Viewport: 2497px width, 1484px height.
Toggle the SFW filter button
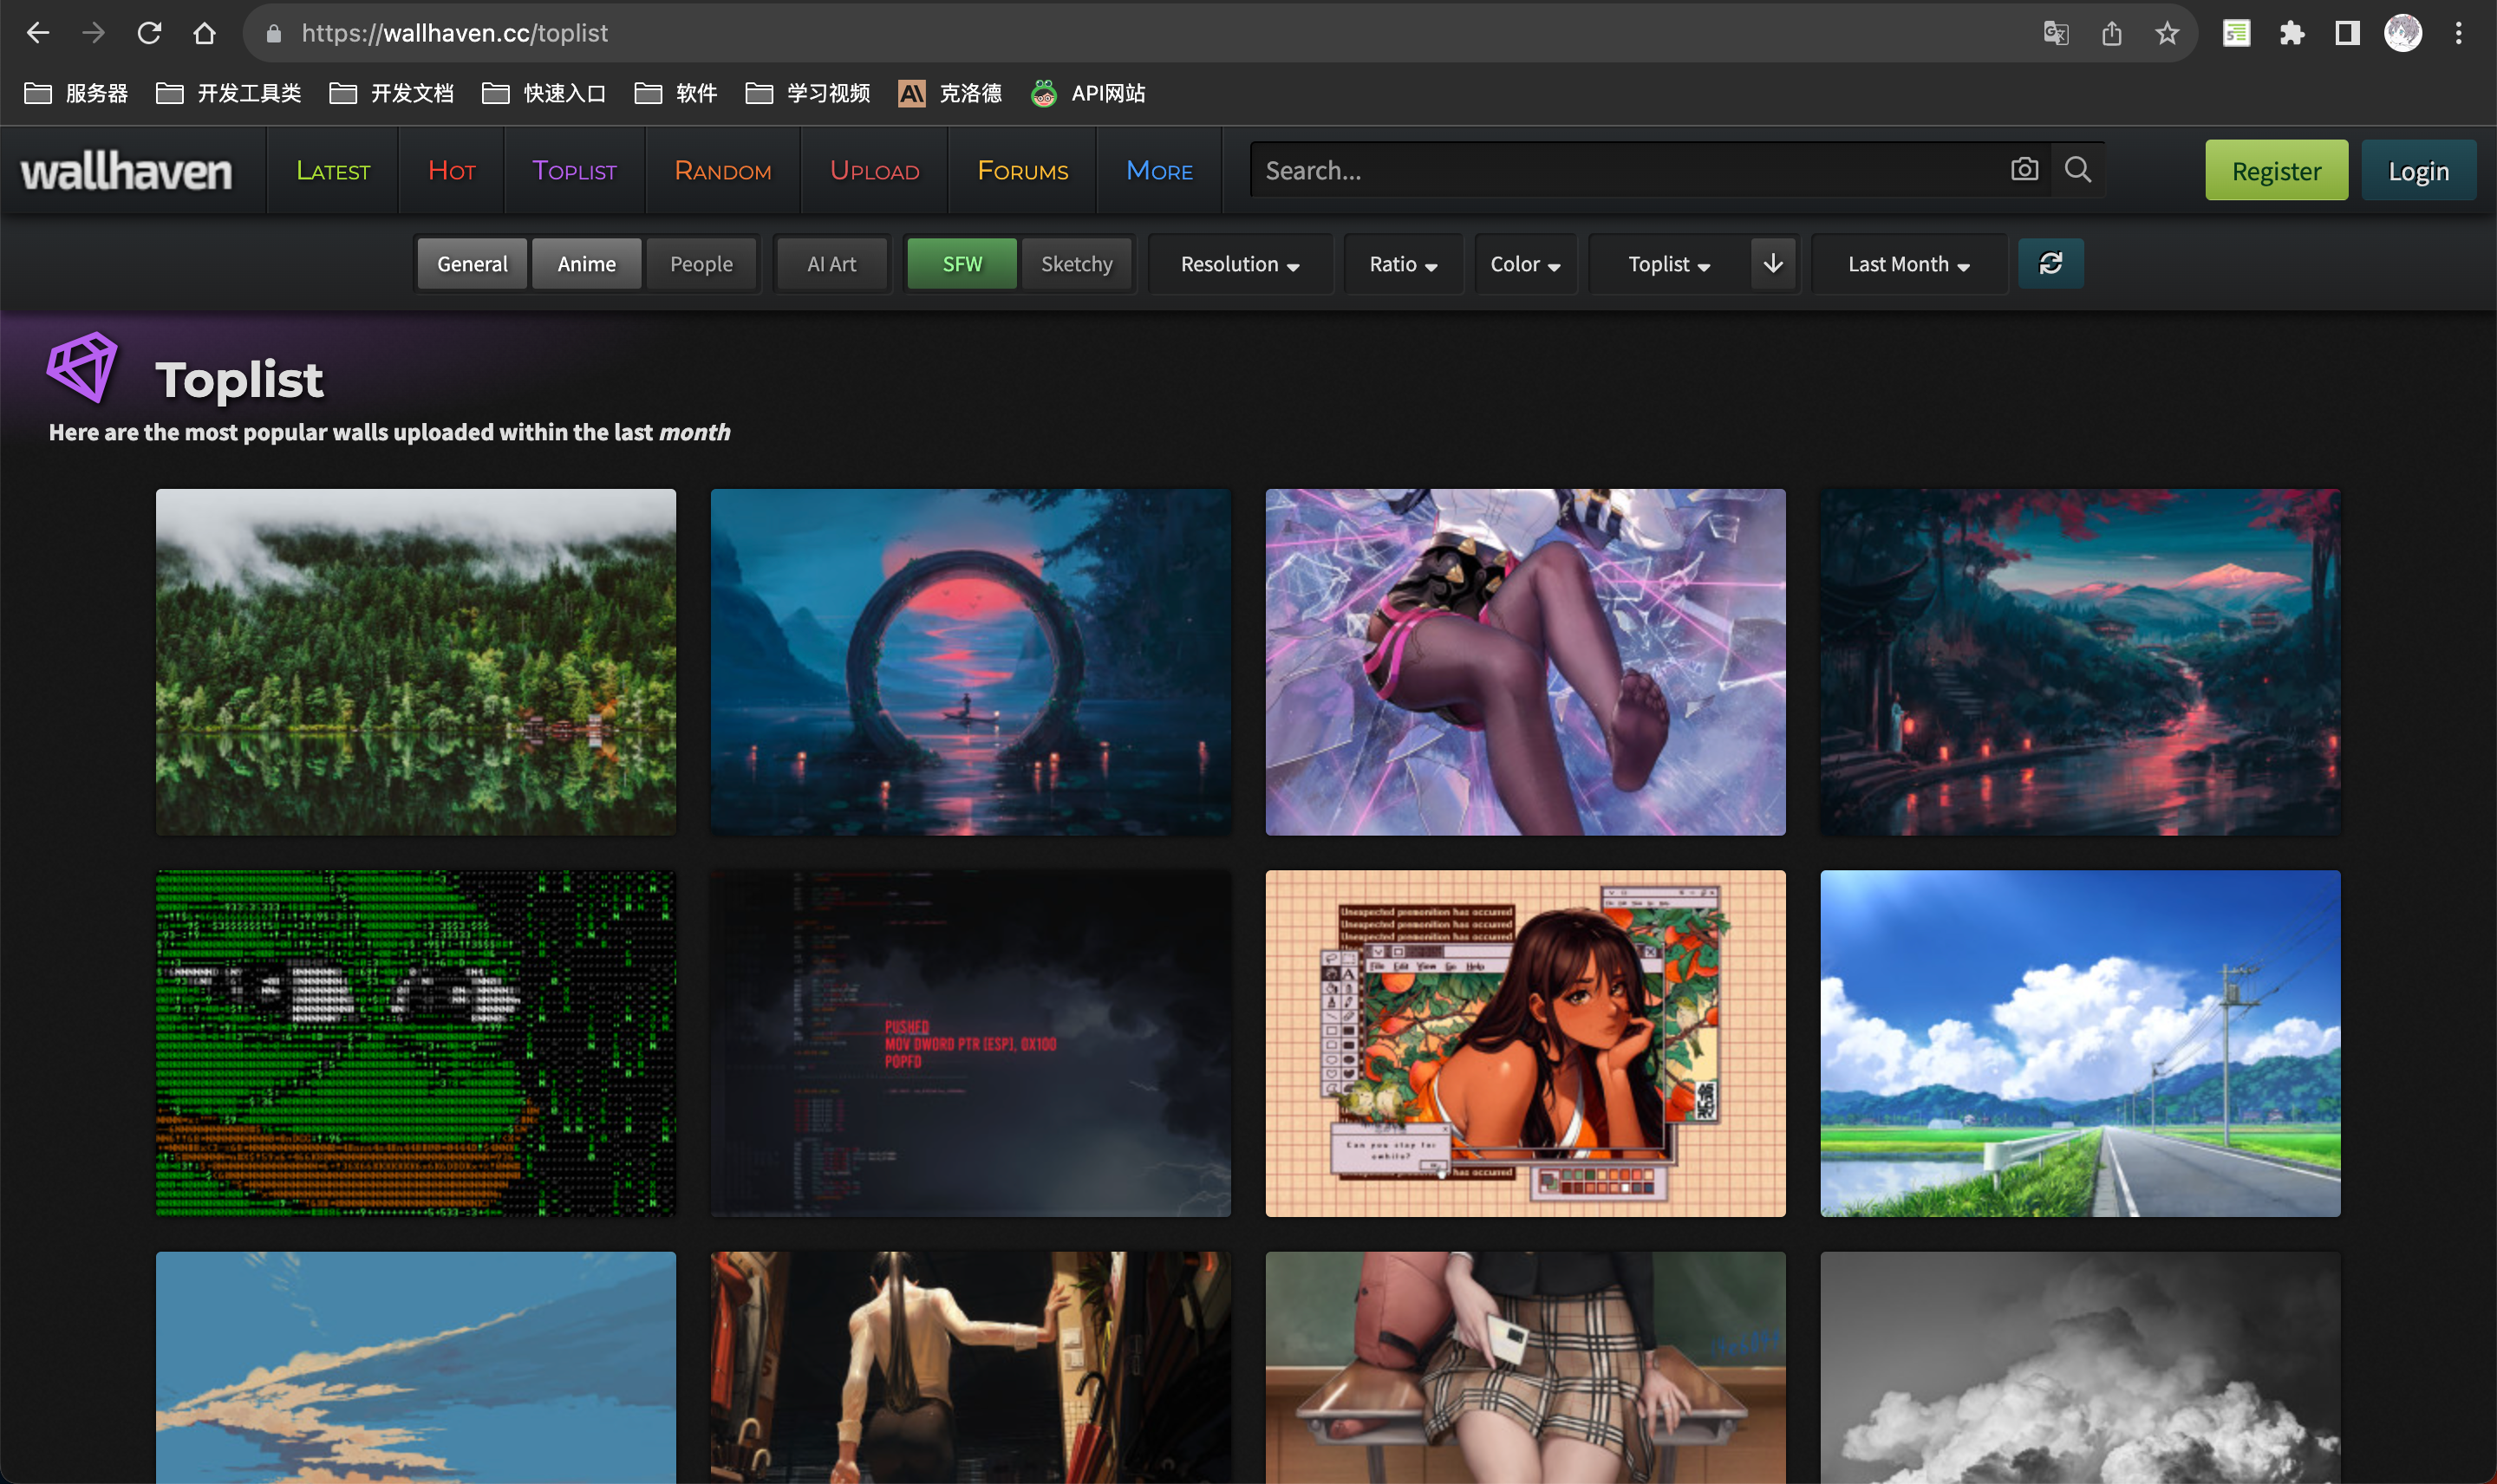tap(962, 264)
